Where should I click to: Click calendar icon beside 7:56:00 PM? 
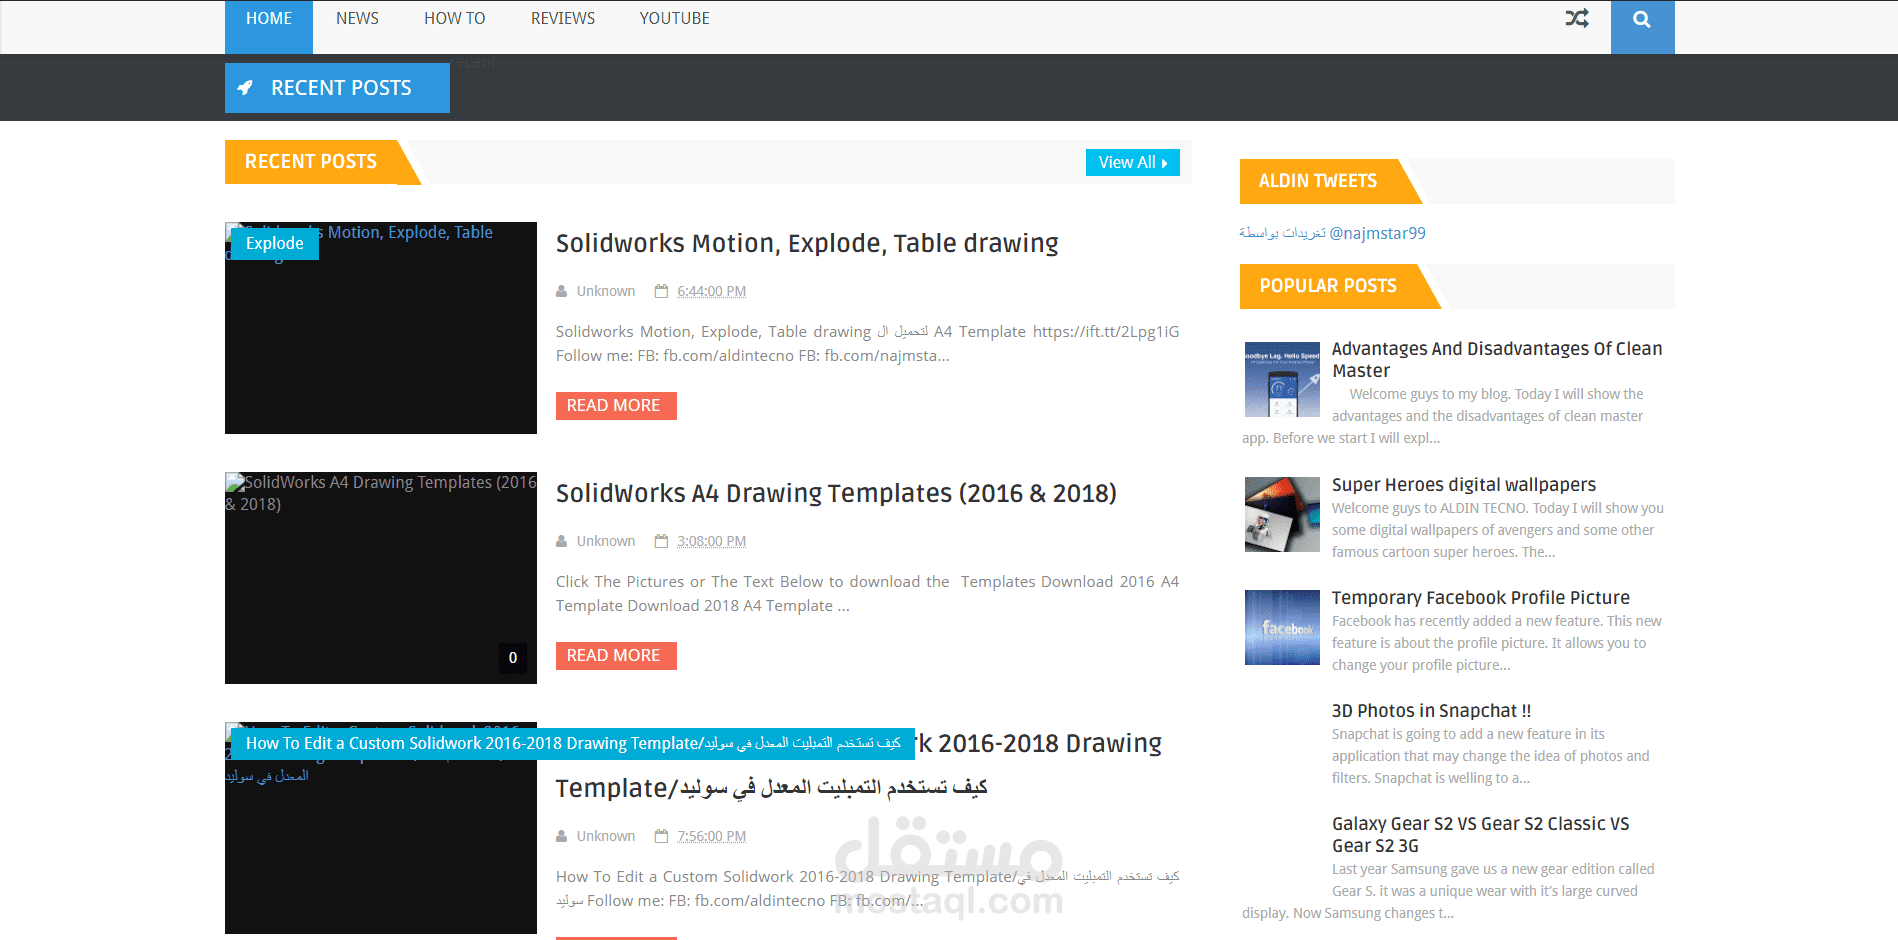coord(661,836)
